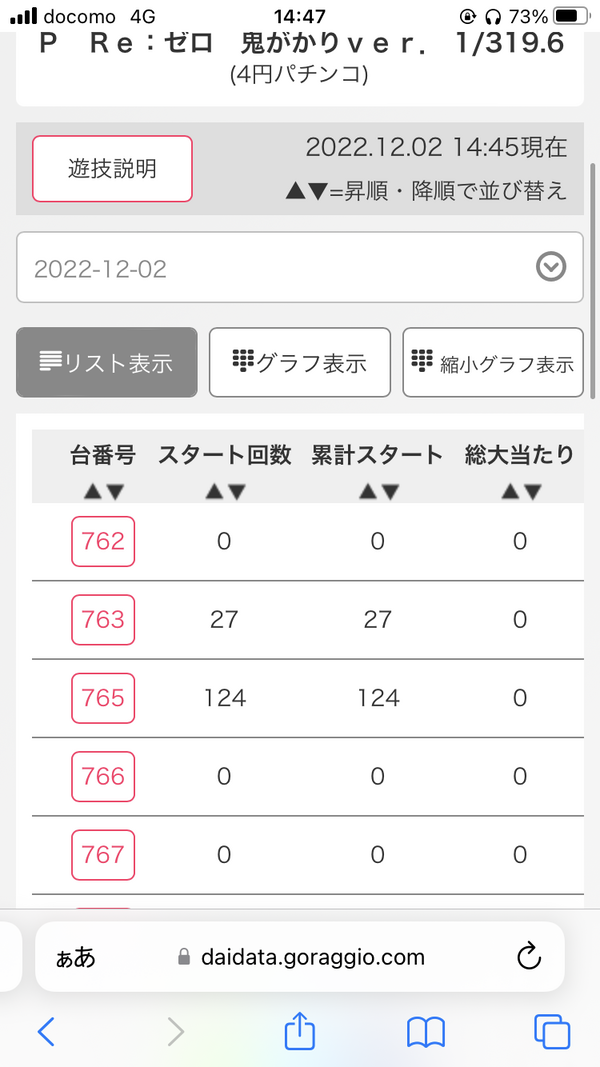
Task: Sort スタート回数 column ascending arrow
Action: 214,492
